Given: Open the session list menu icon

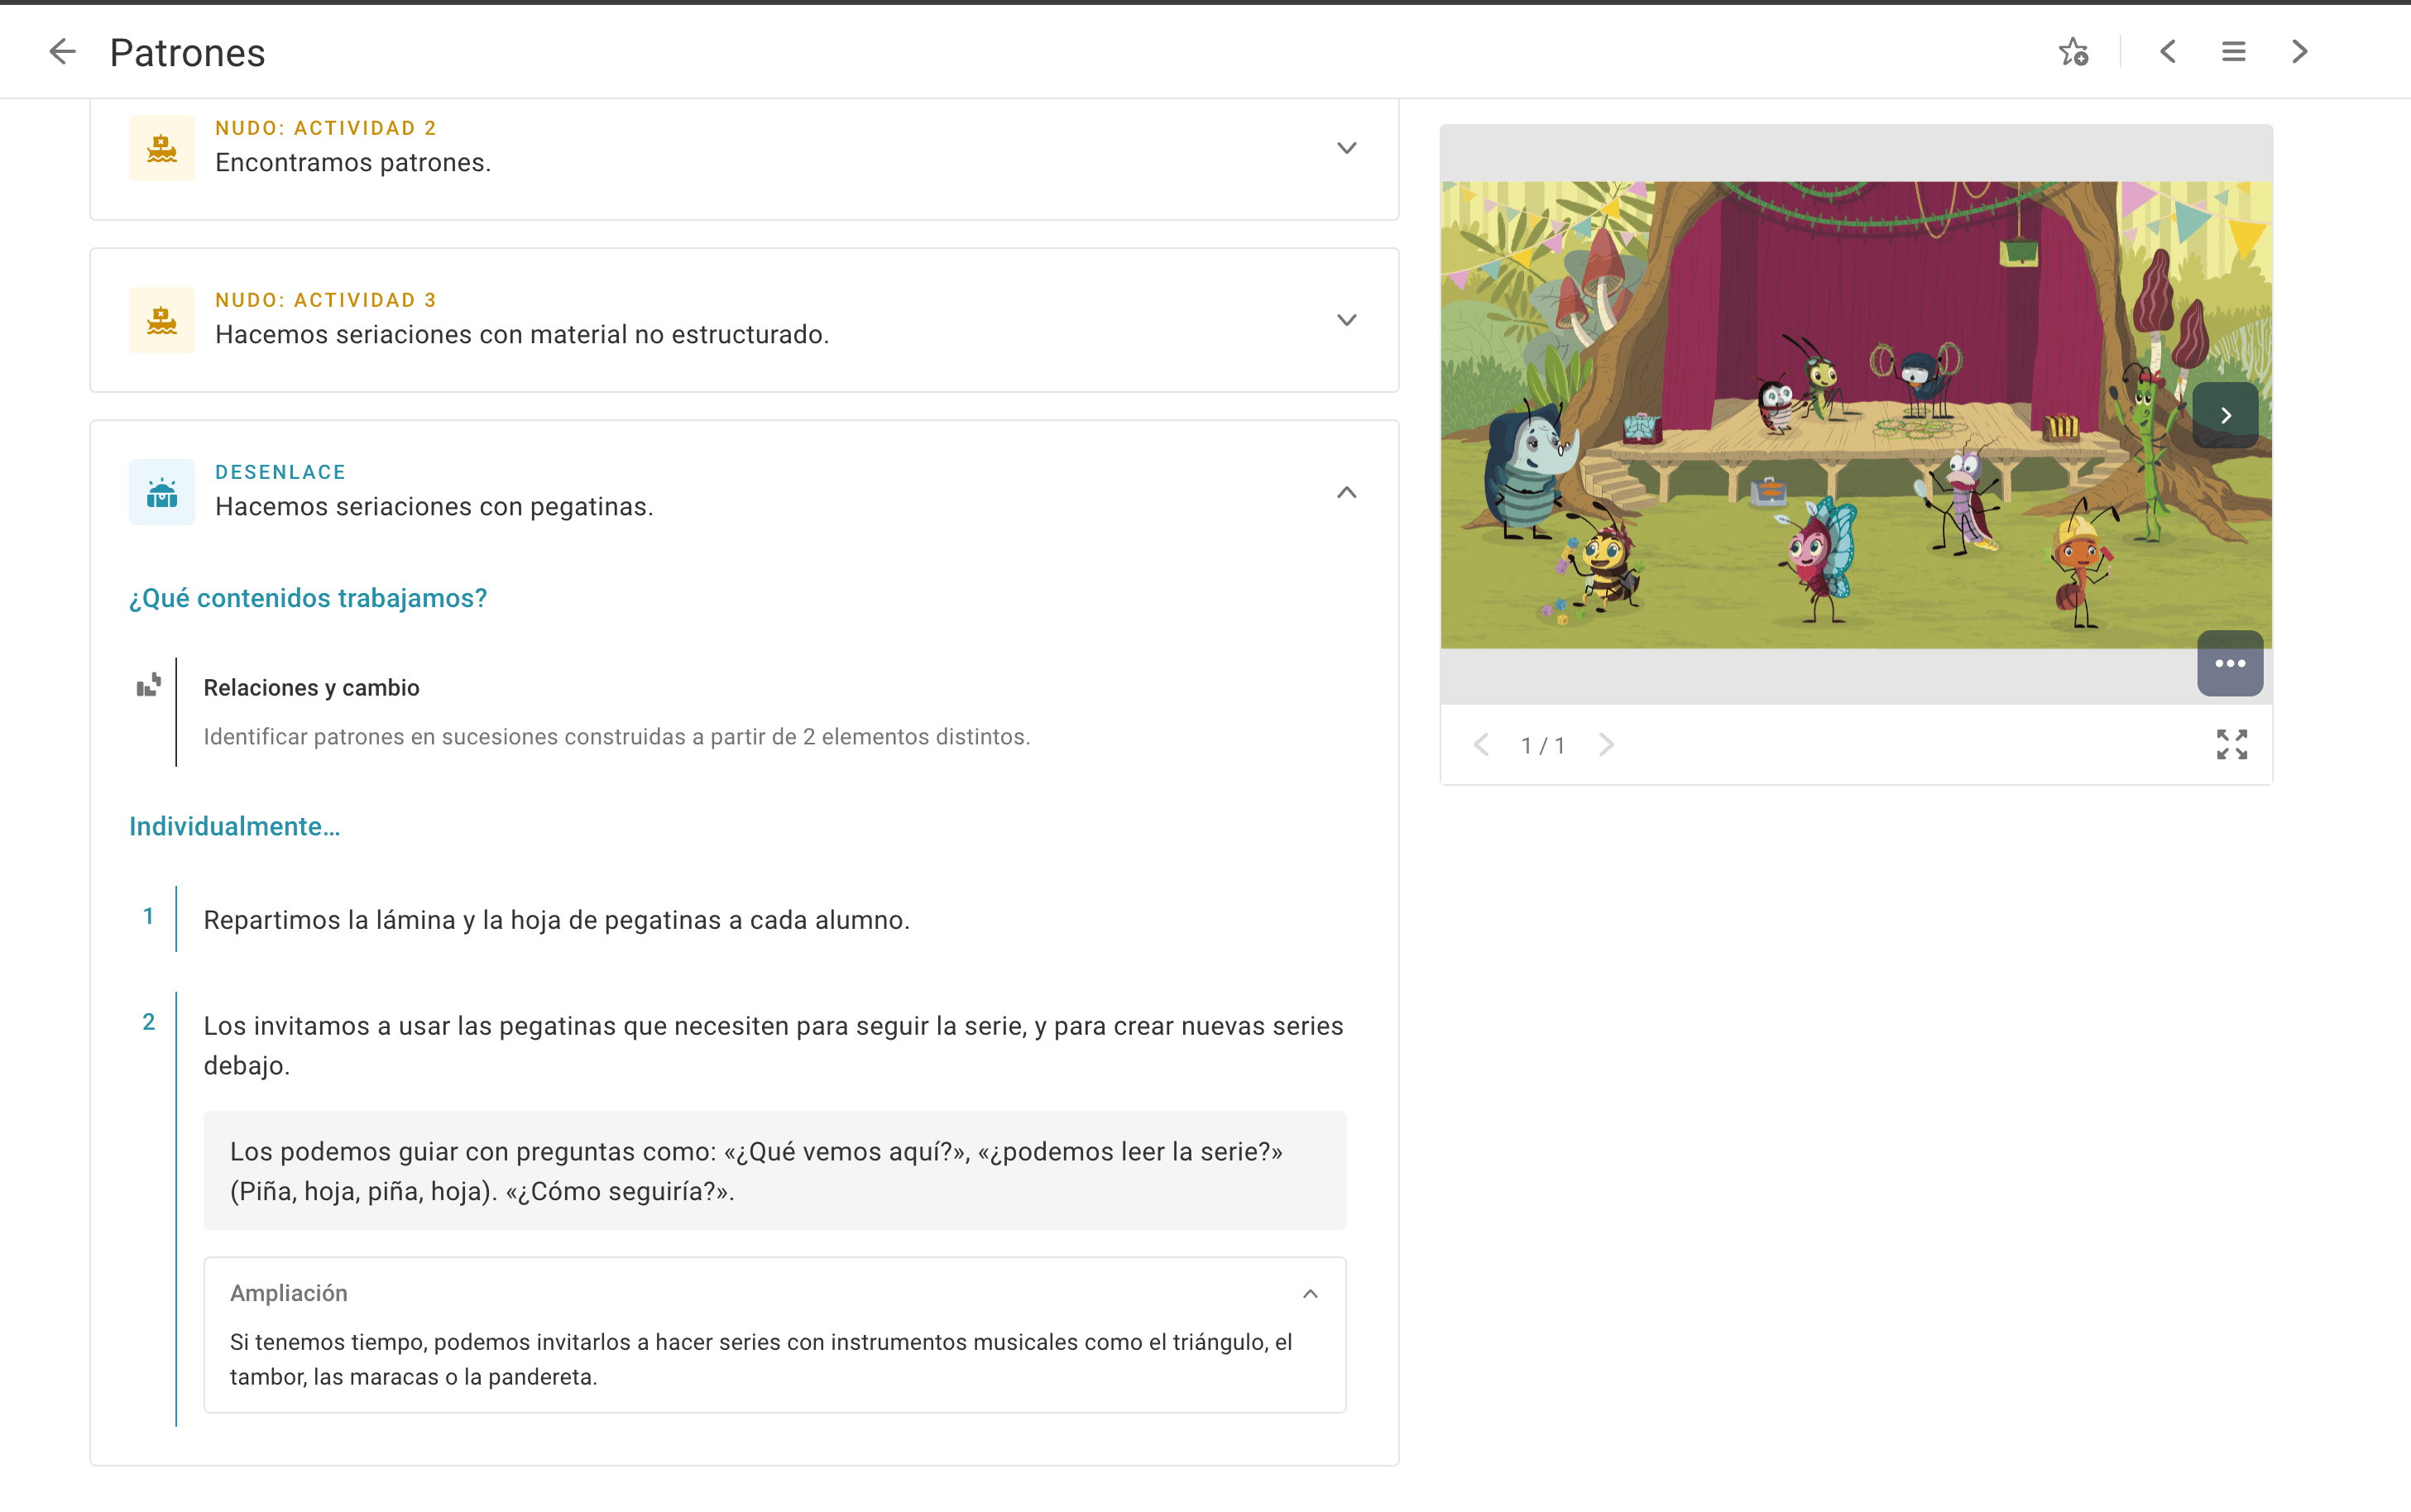Looking at the screenshot, I should tap(2233, 51).
